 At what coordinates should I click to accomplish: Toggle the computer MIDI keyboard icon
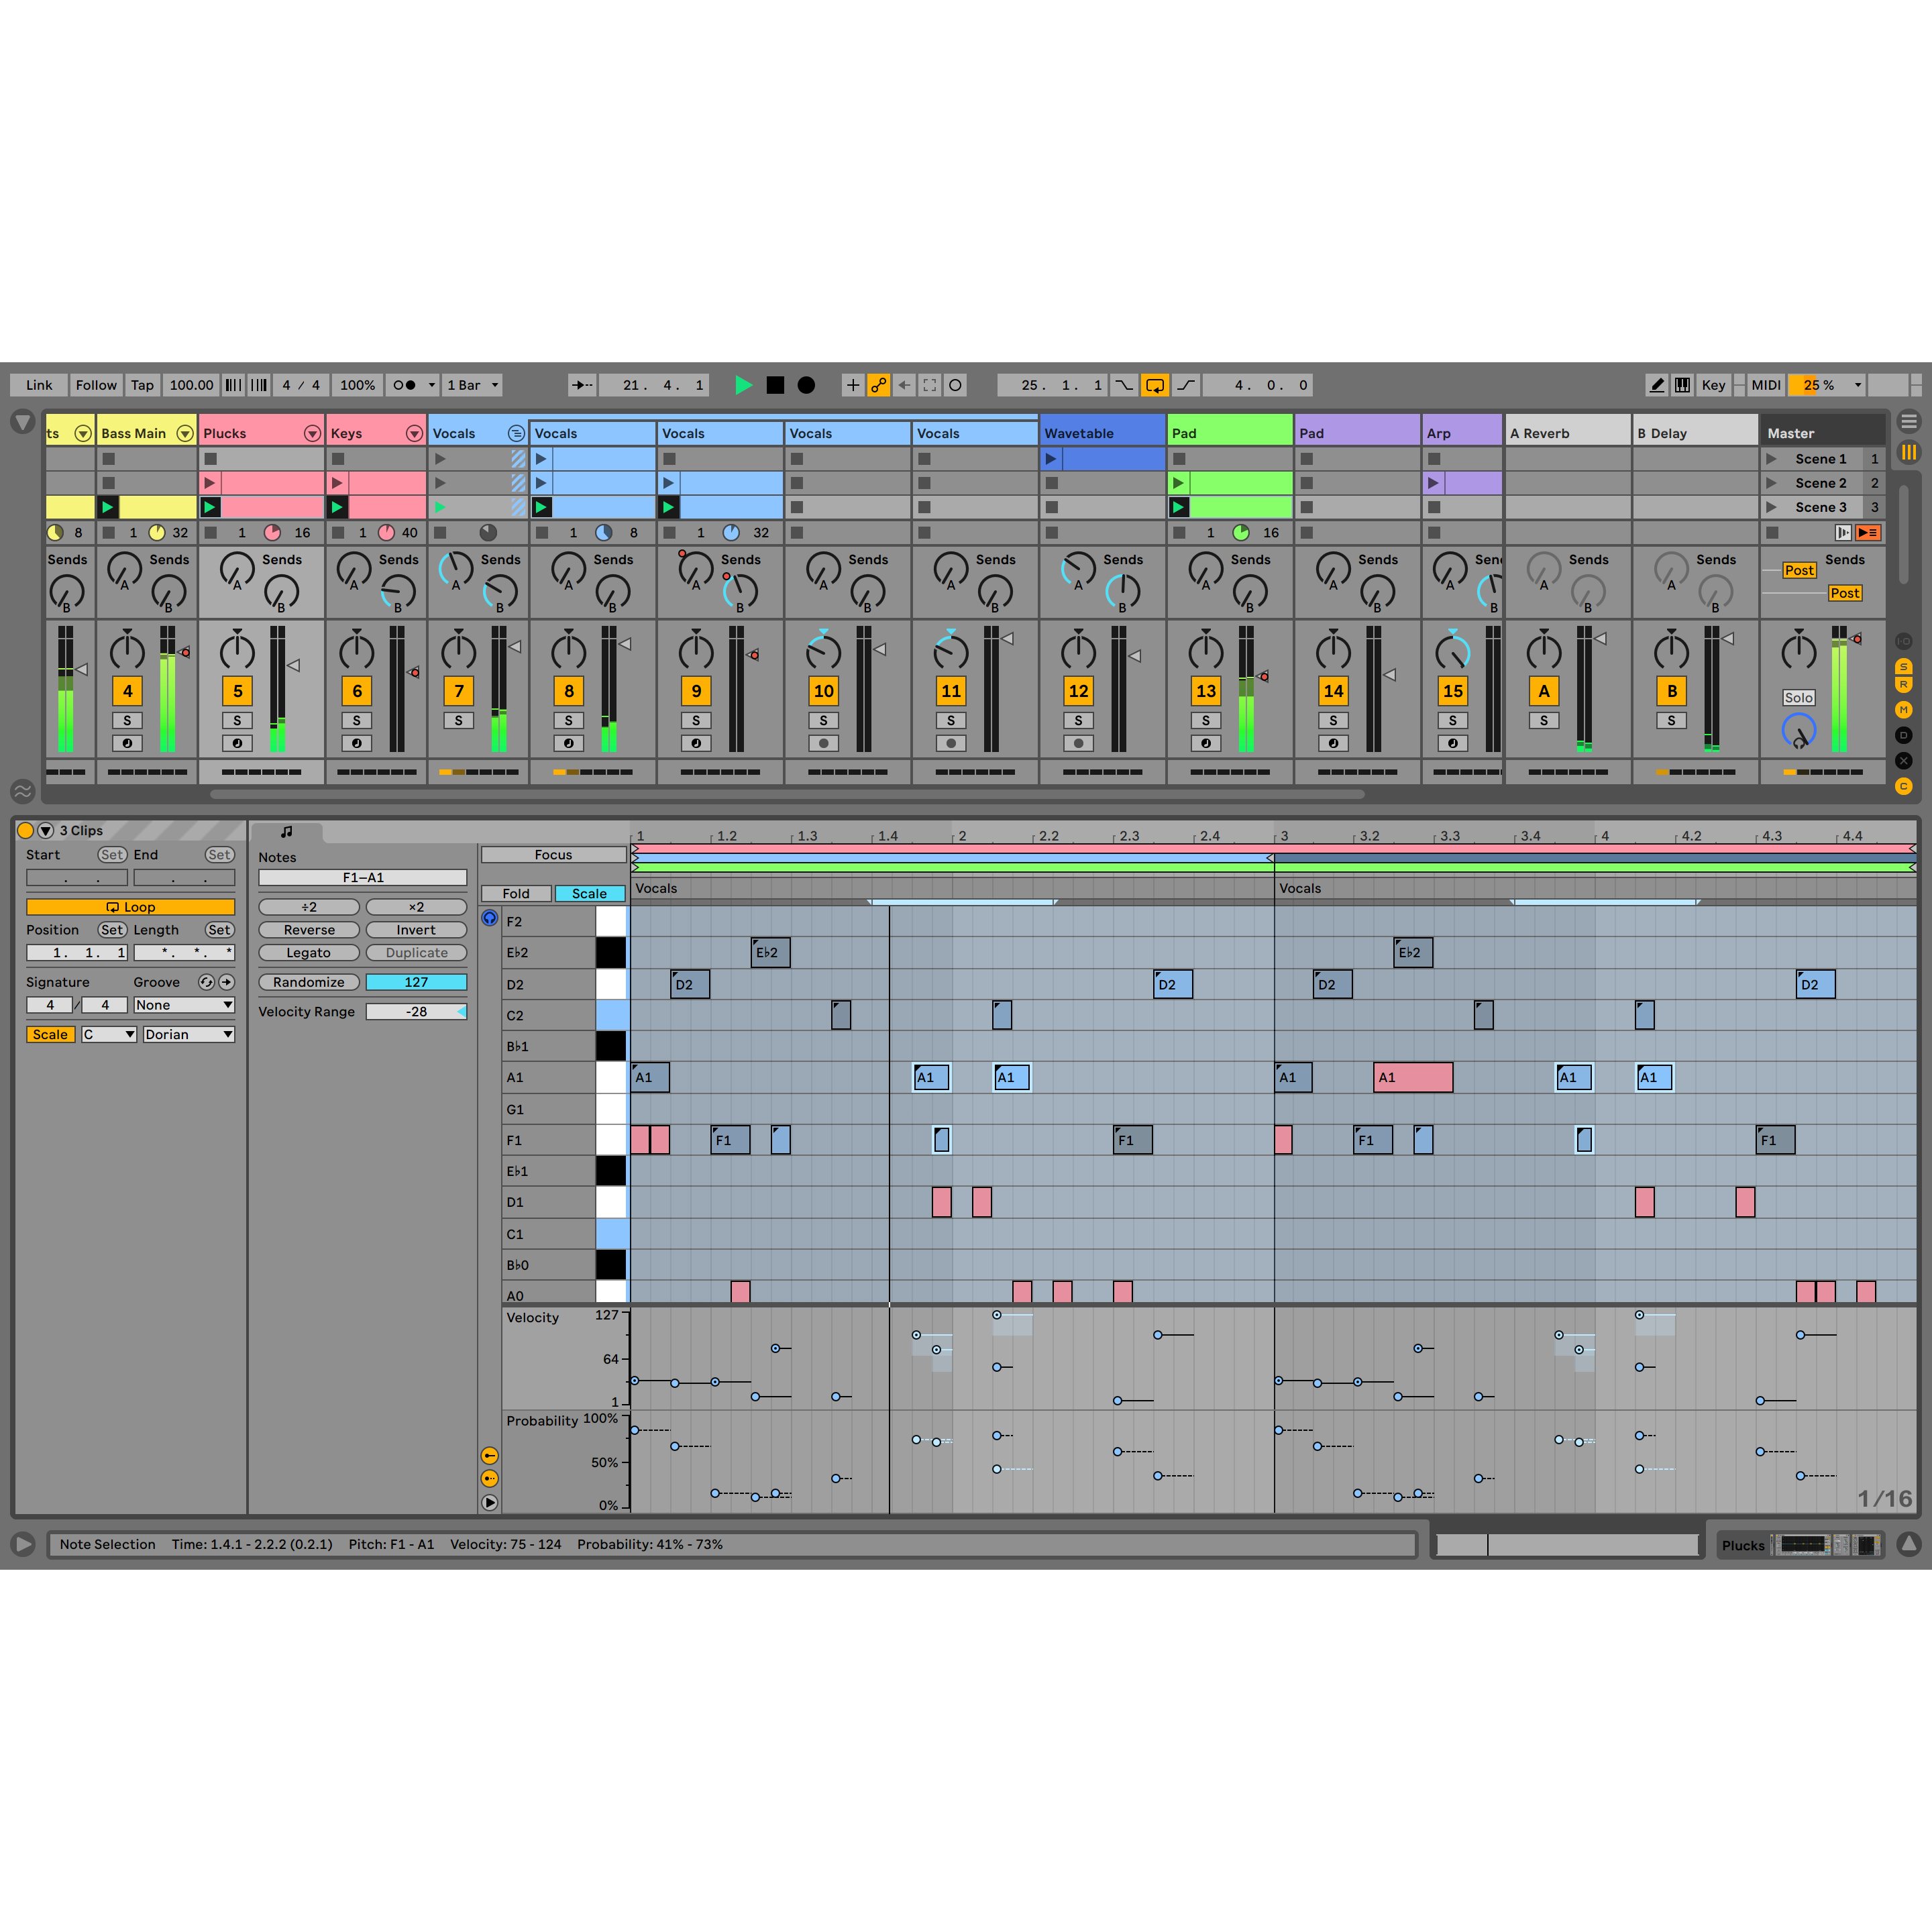pyautogui.click(x=1683, y=385)
